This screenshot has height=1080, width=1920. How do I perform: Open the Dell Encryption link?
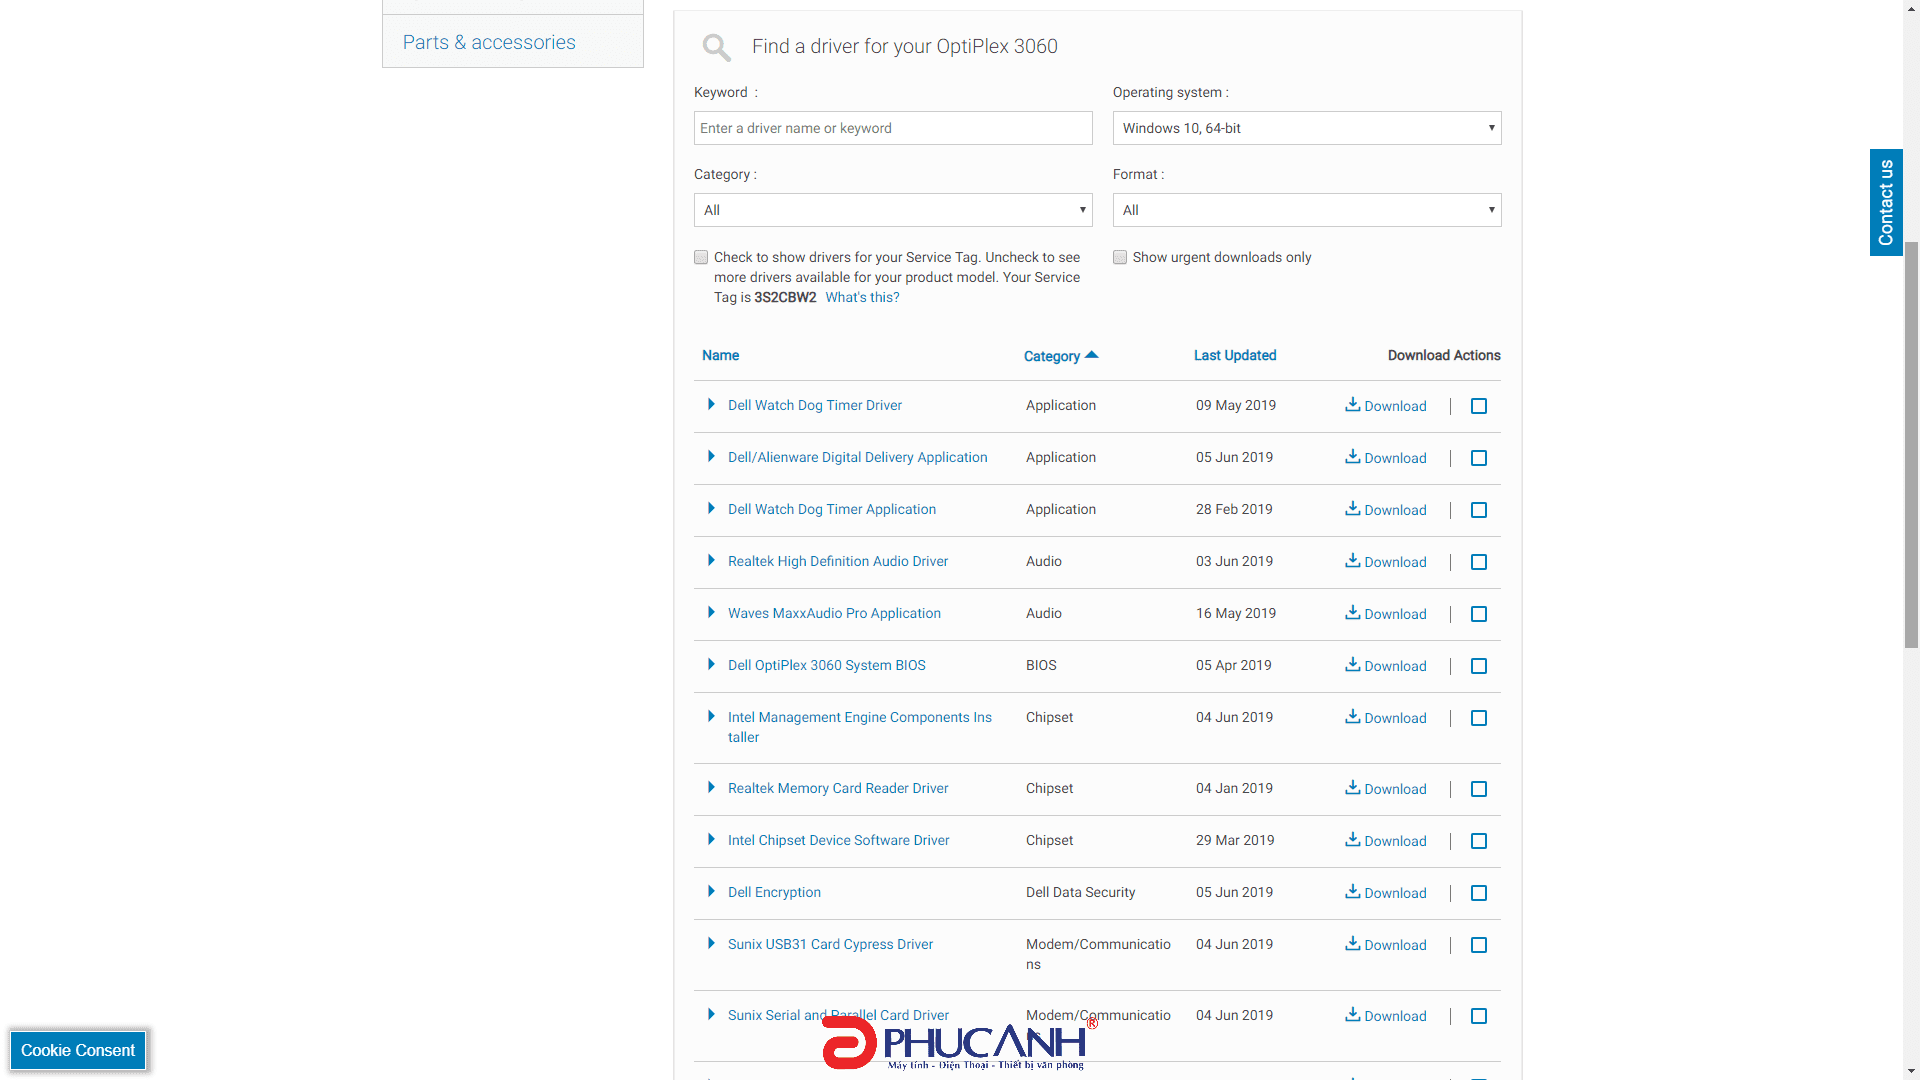(774, 892)
